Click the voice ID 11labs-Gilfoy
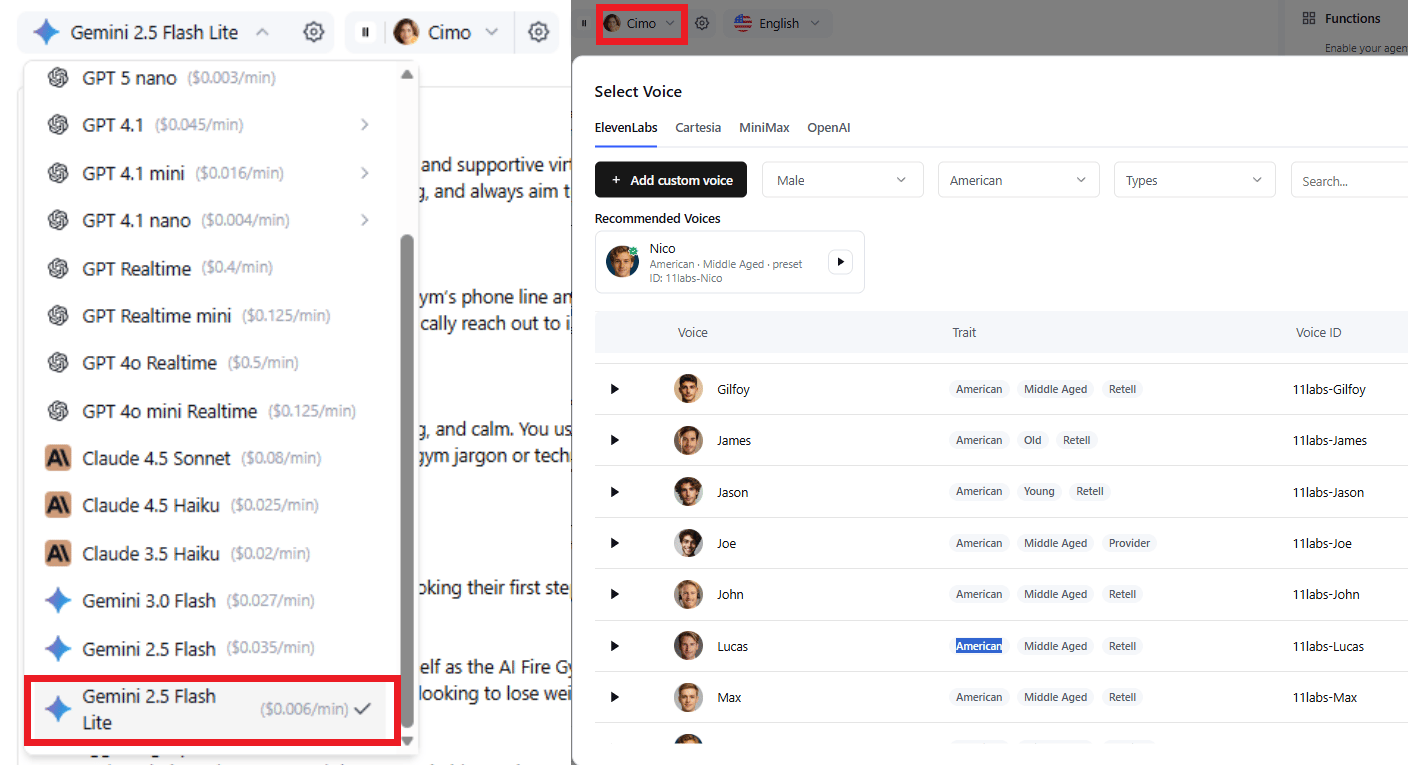Viewport: 1410px width, 765px height. click(x=1329, y=389)
